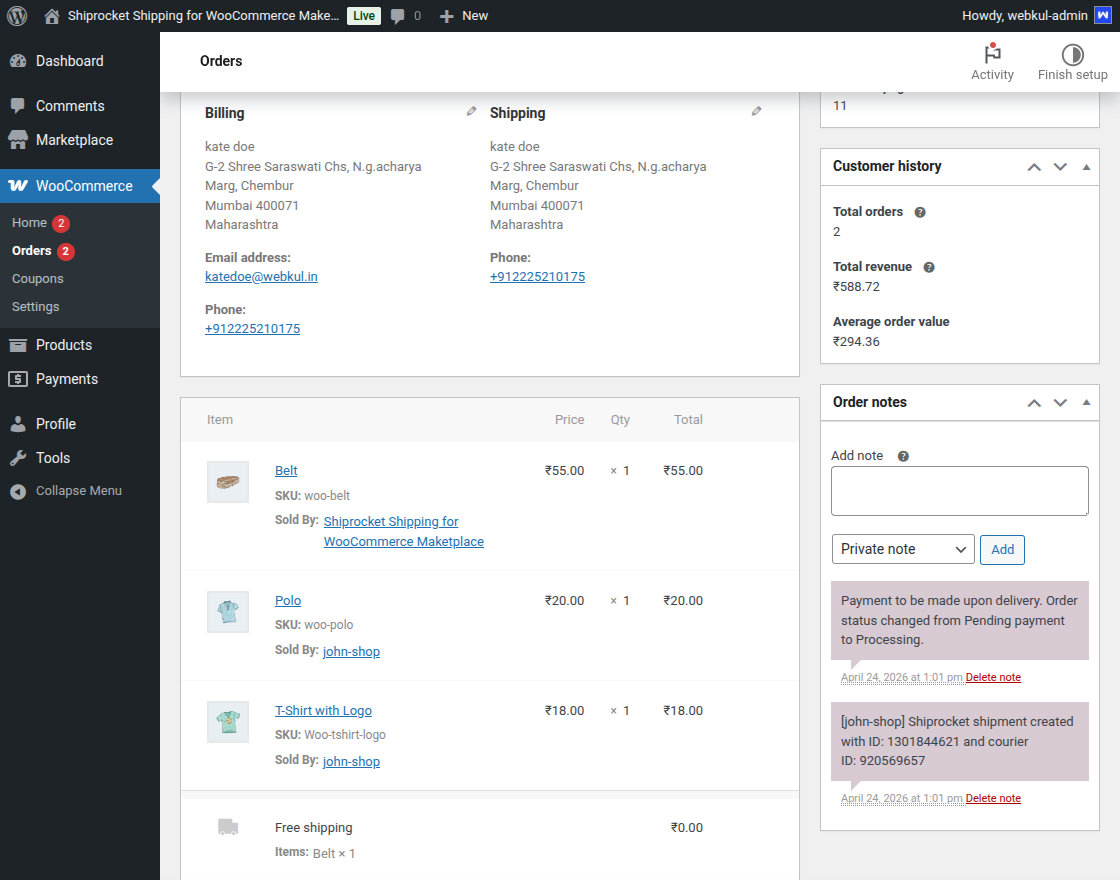
Task: Click the Collapse Menu arrow icon
Action: pos(18,491)
